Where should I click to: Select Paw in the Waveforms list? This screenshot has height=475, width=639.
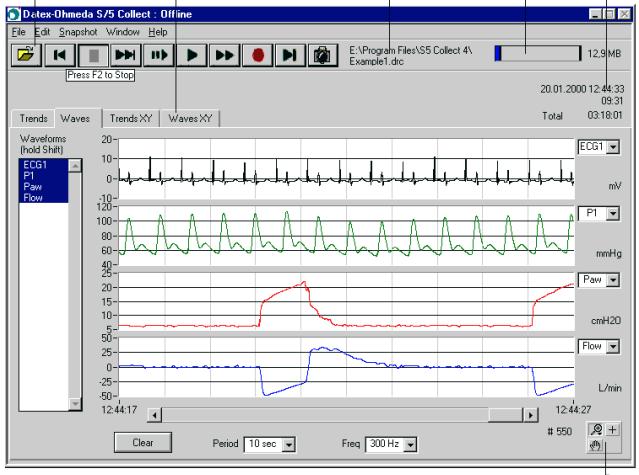tap(44, 187)
